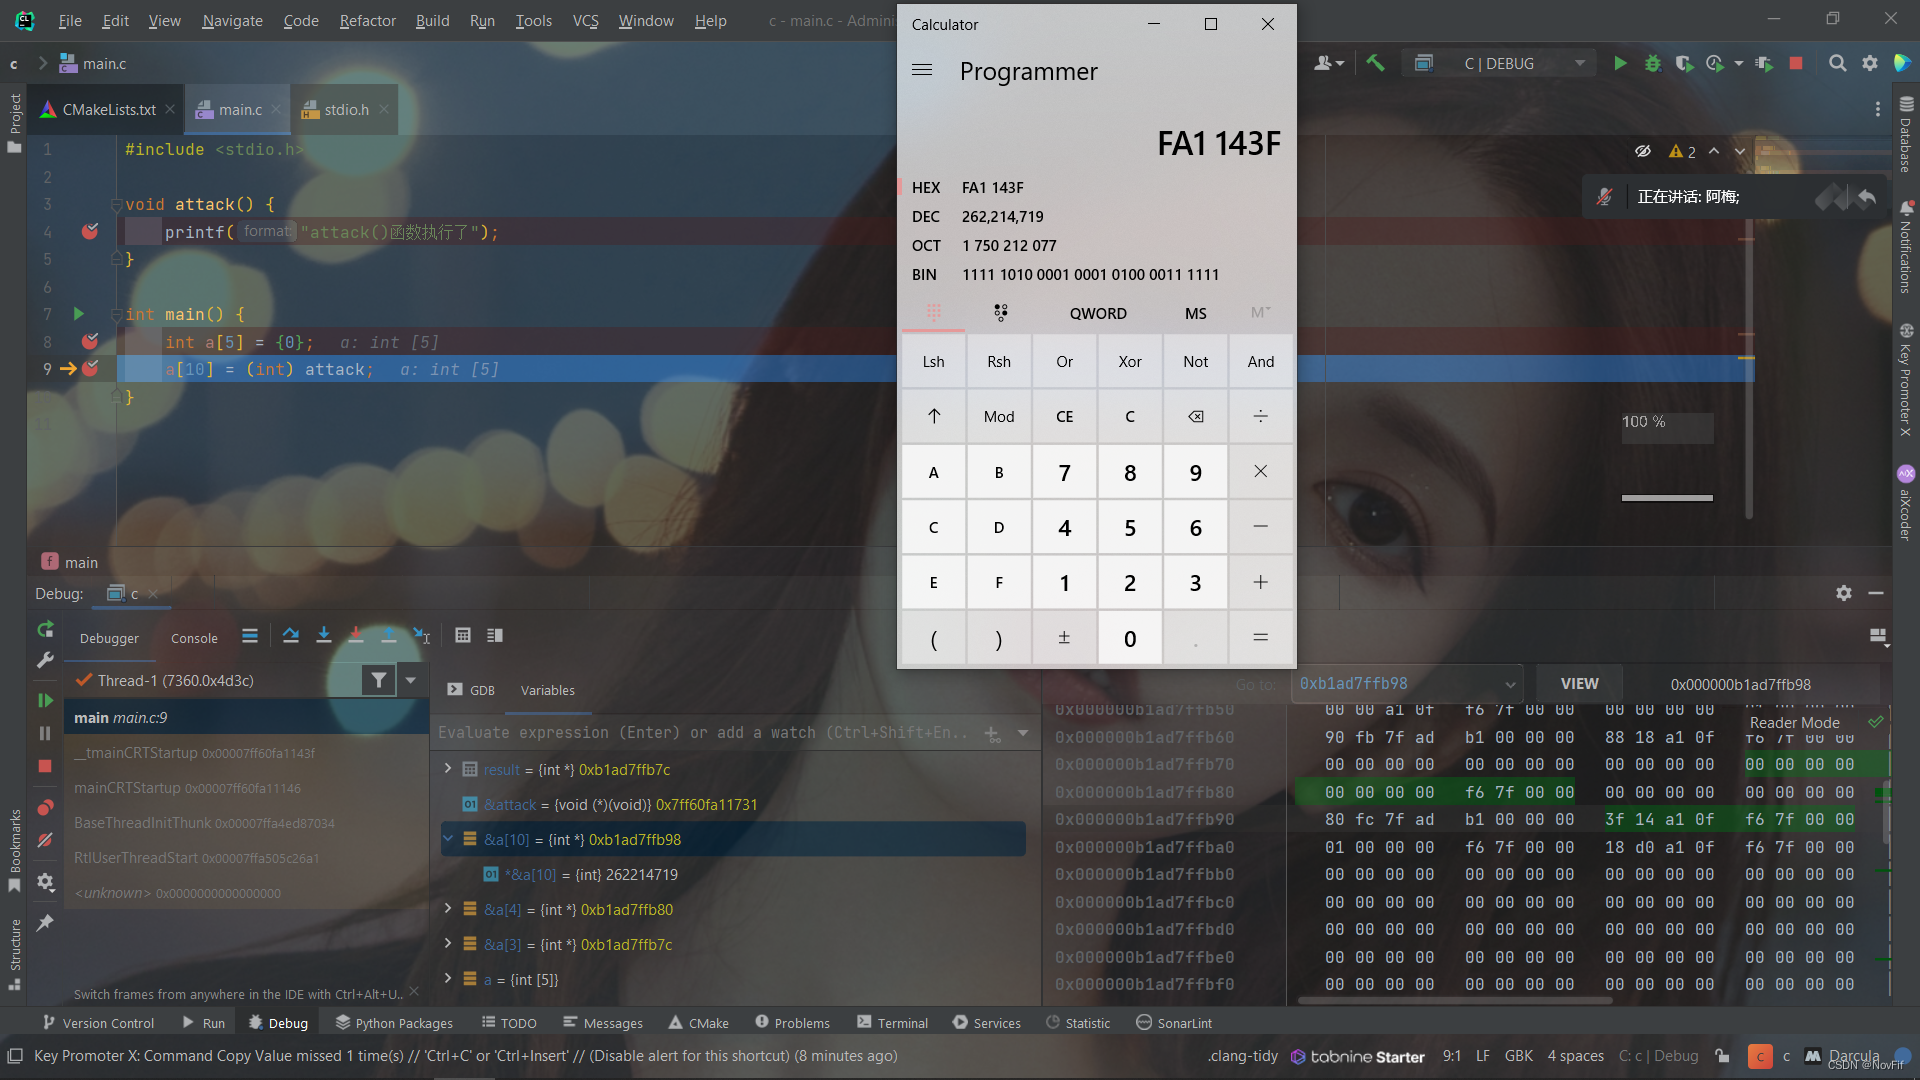Viewport: 1920px width, 1080px height.
Task: Click the Resume Program icon in debug sidebar
Action: [x=45, y=700]
